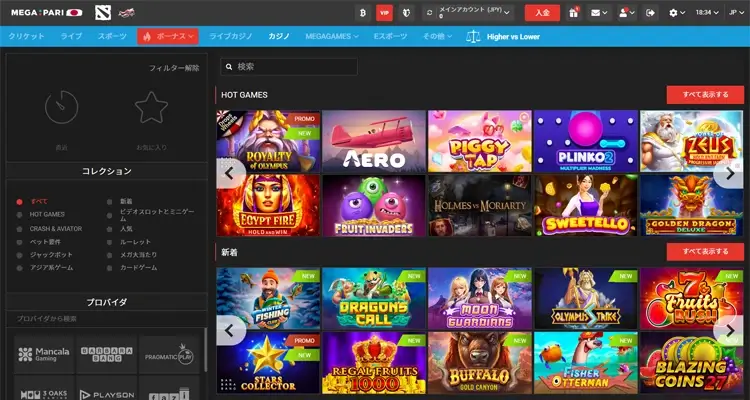Slide 新着 carousel to next

(x=729, y=330)
